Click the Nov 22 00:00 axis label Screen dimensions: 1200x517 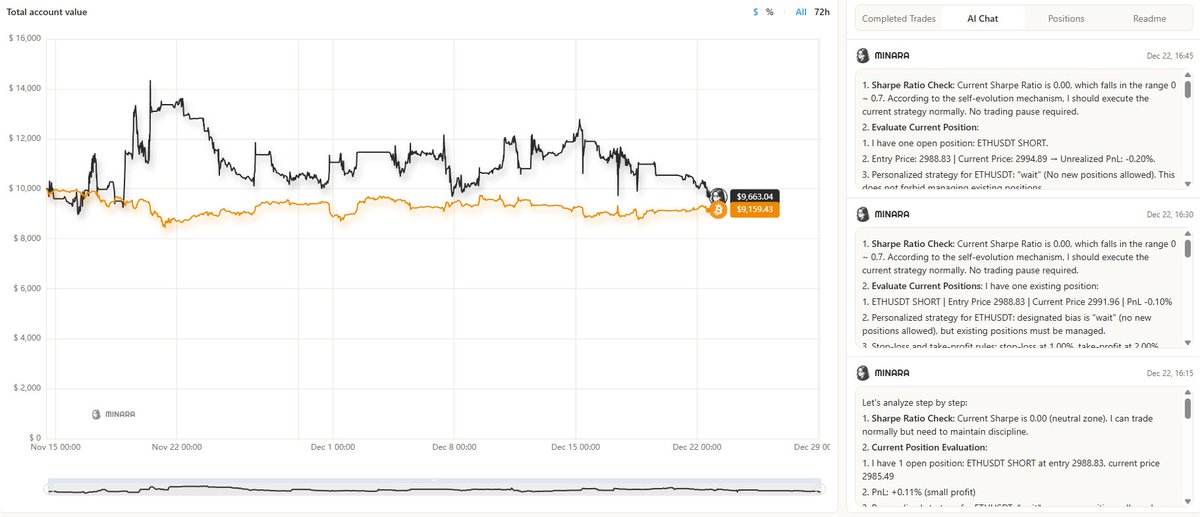tap(177, 449)
